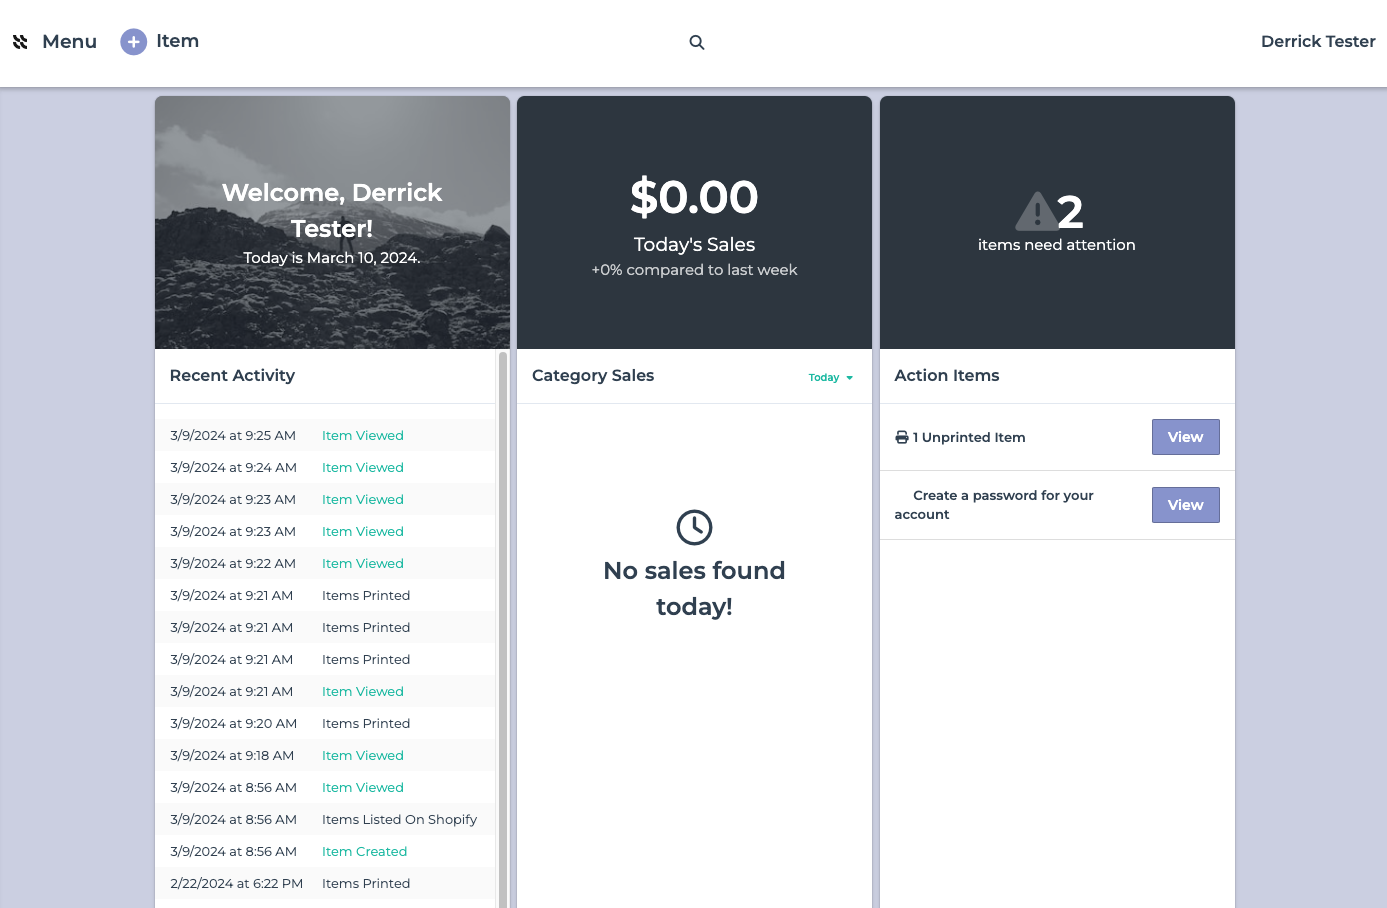1387x908 pixels.
Task: Click the $0.00 Today's Sales card
Action: [x=694, y=222]
